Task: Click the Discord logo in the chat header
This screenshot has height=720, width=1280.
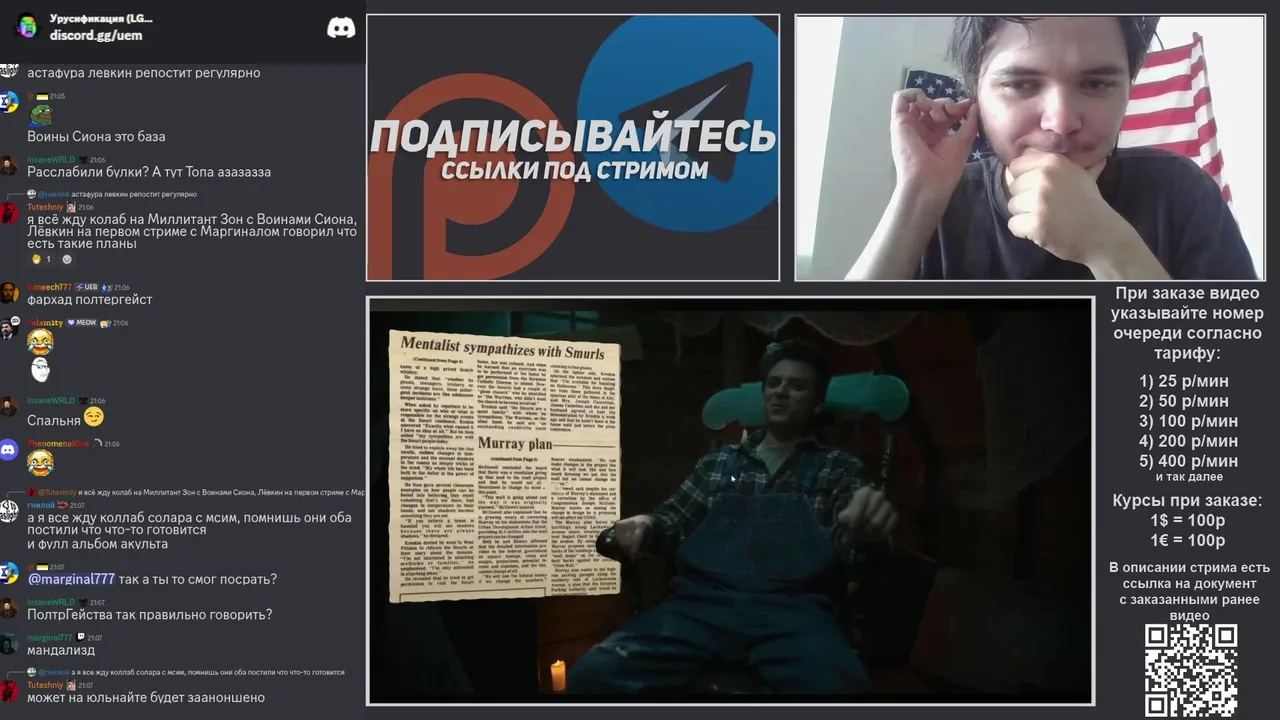Action: click(341, 28)
